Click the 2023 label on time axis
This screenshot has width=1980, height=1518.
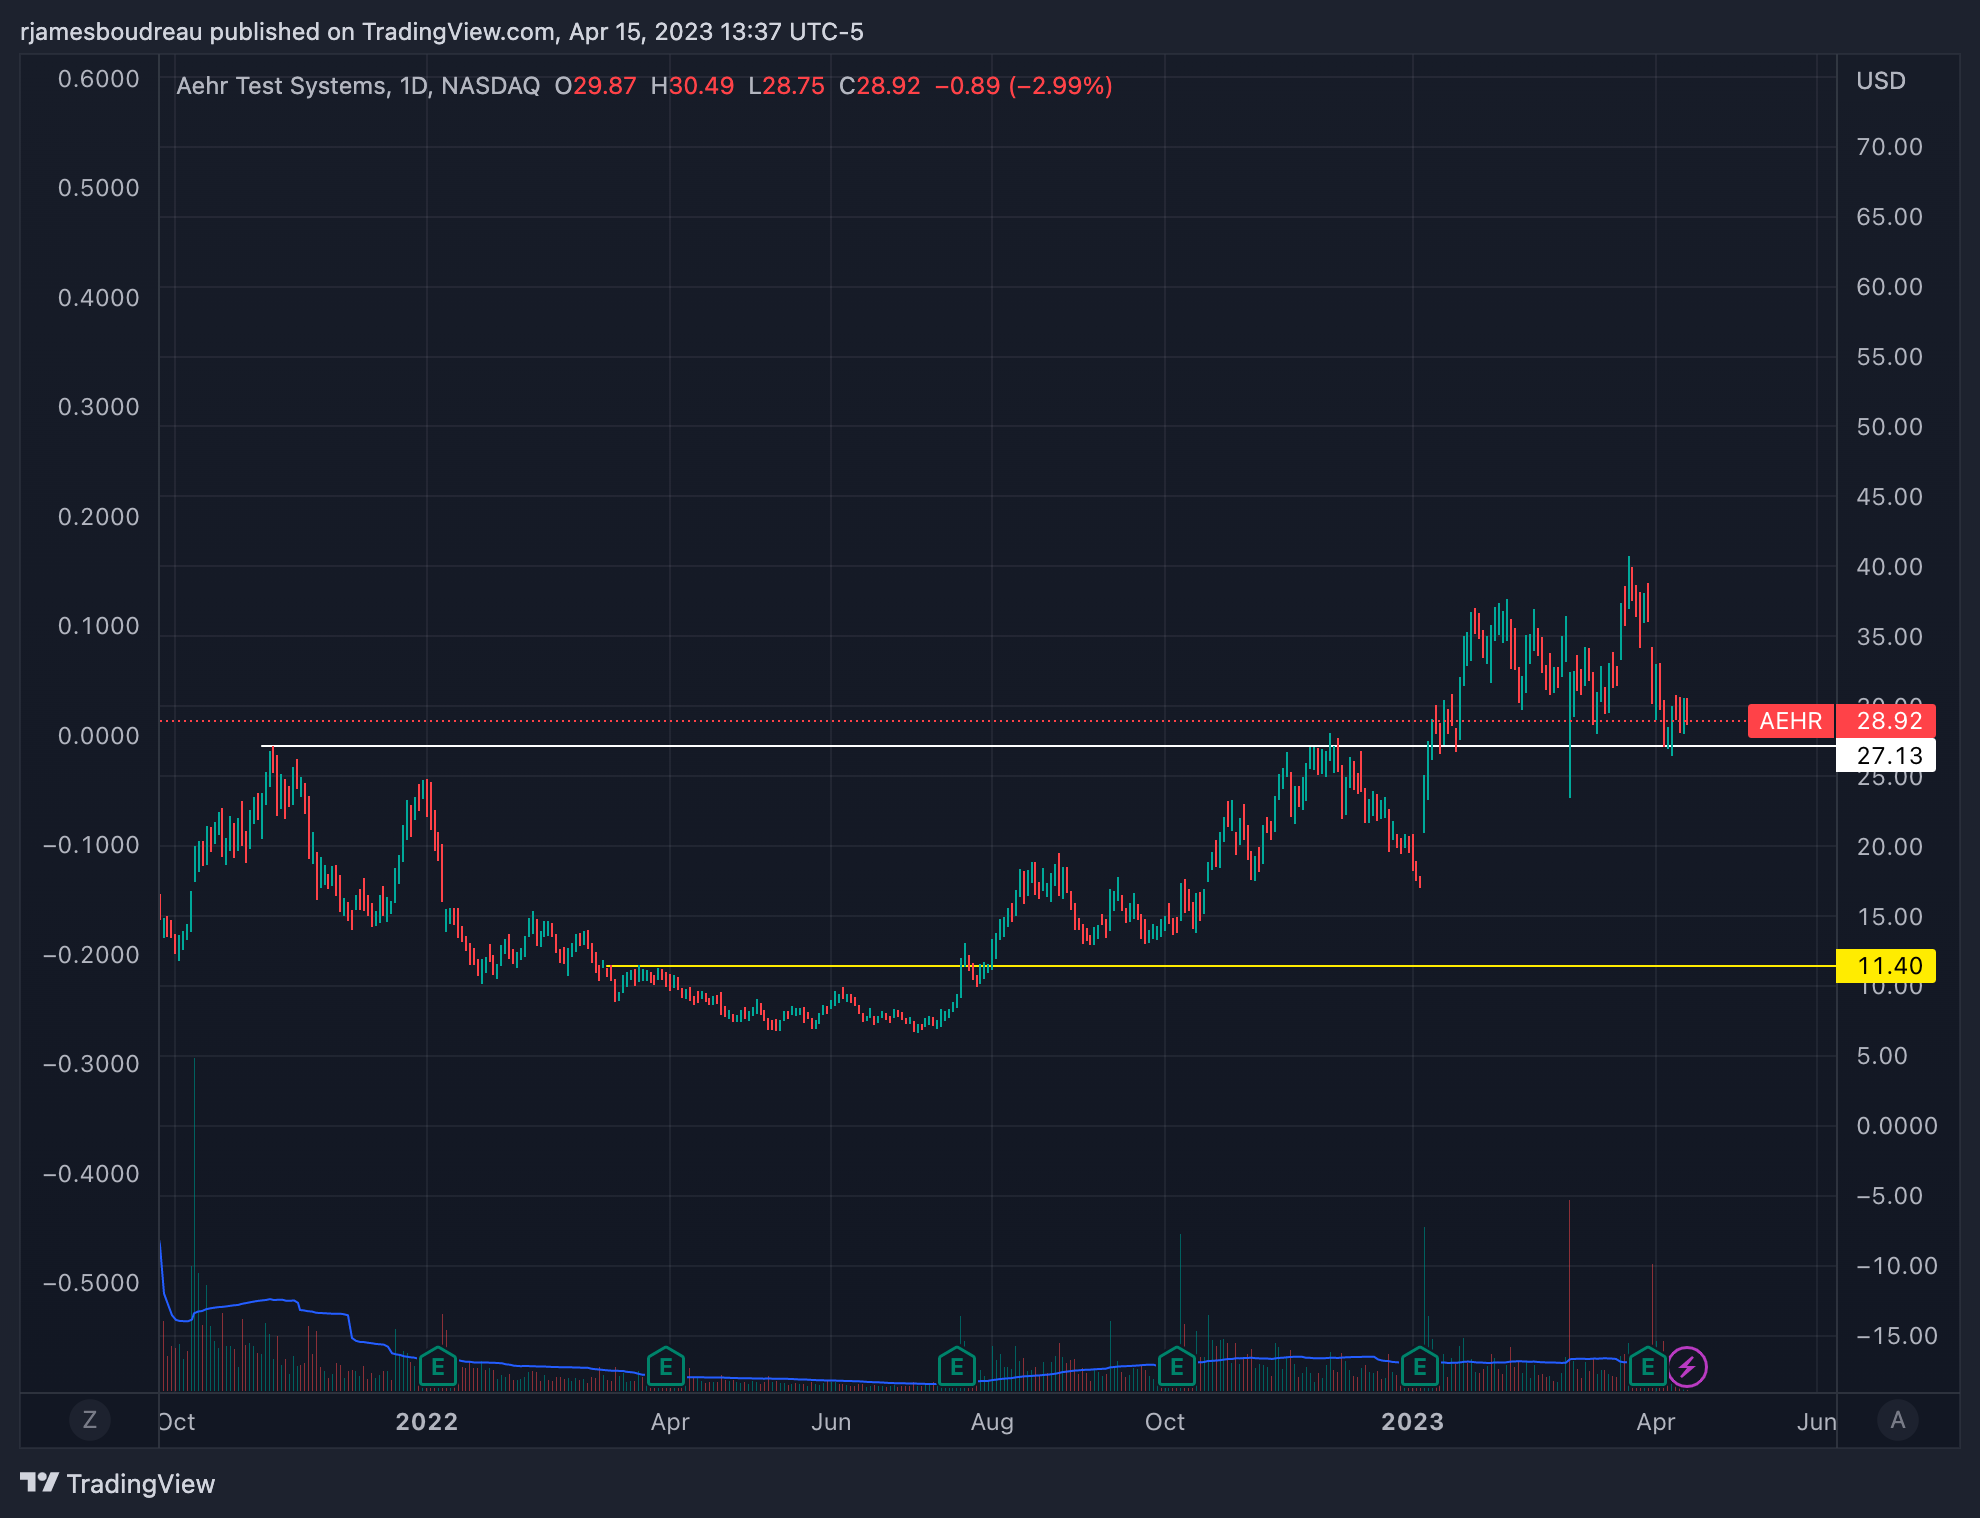(x=1412, y=1422)
